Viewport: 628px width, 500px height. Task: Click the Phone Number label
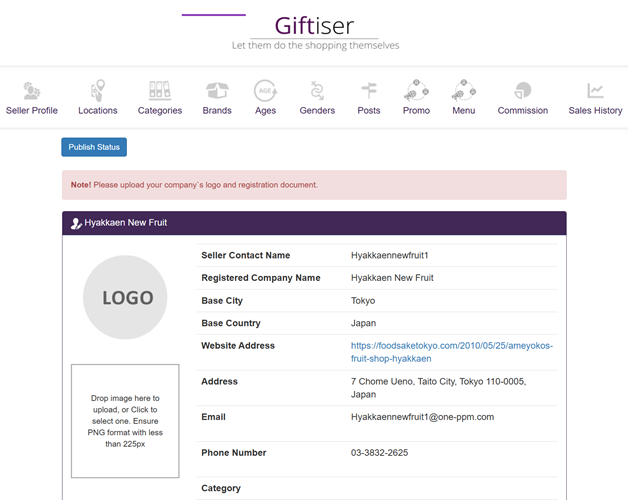[233, 453]
